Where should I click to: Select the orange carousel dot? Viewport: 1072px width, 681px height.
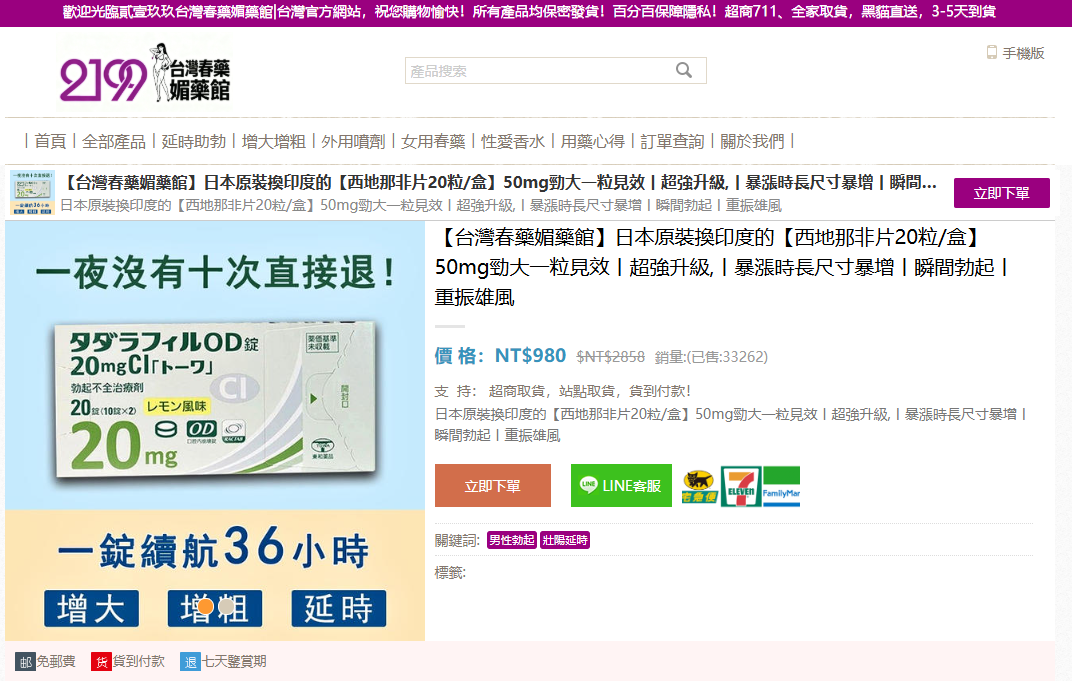[x=205, y=606]
